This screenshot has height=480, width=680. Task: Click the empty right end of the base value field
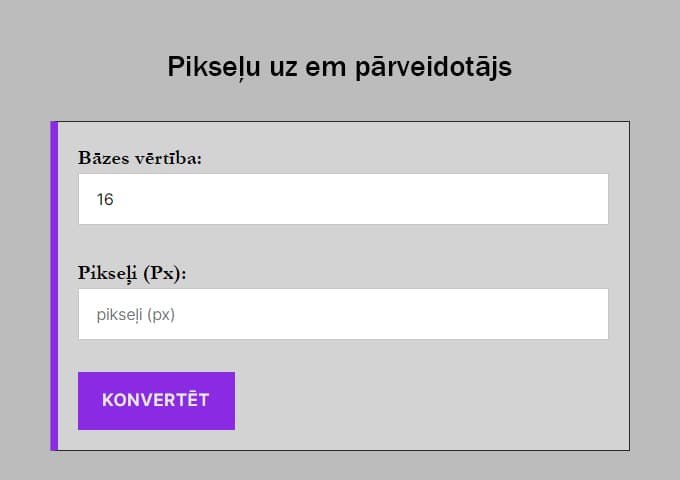(x=570, y=199)
